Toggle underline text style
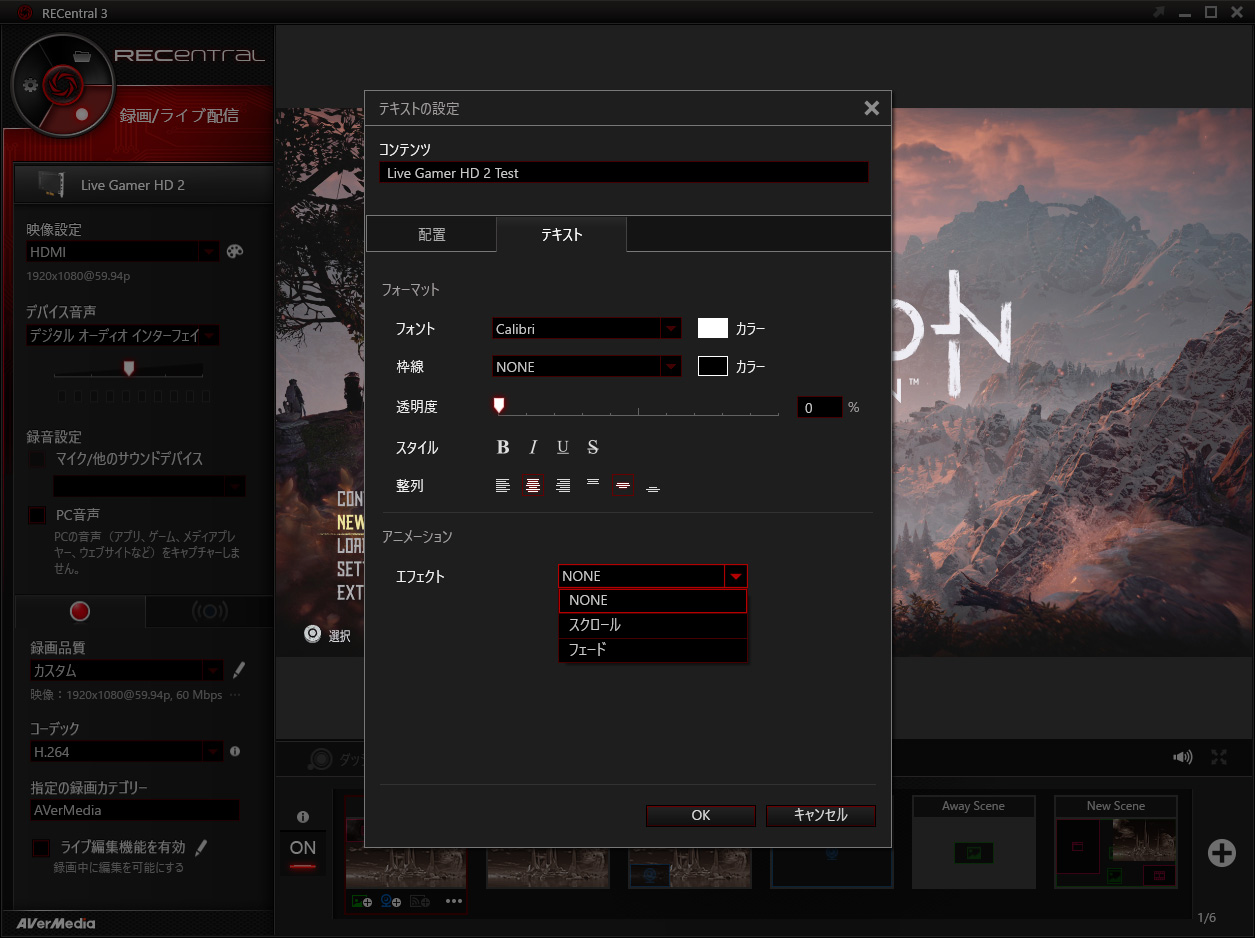This screenshot has width=1255, height=938. (x=563, y=447)
